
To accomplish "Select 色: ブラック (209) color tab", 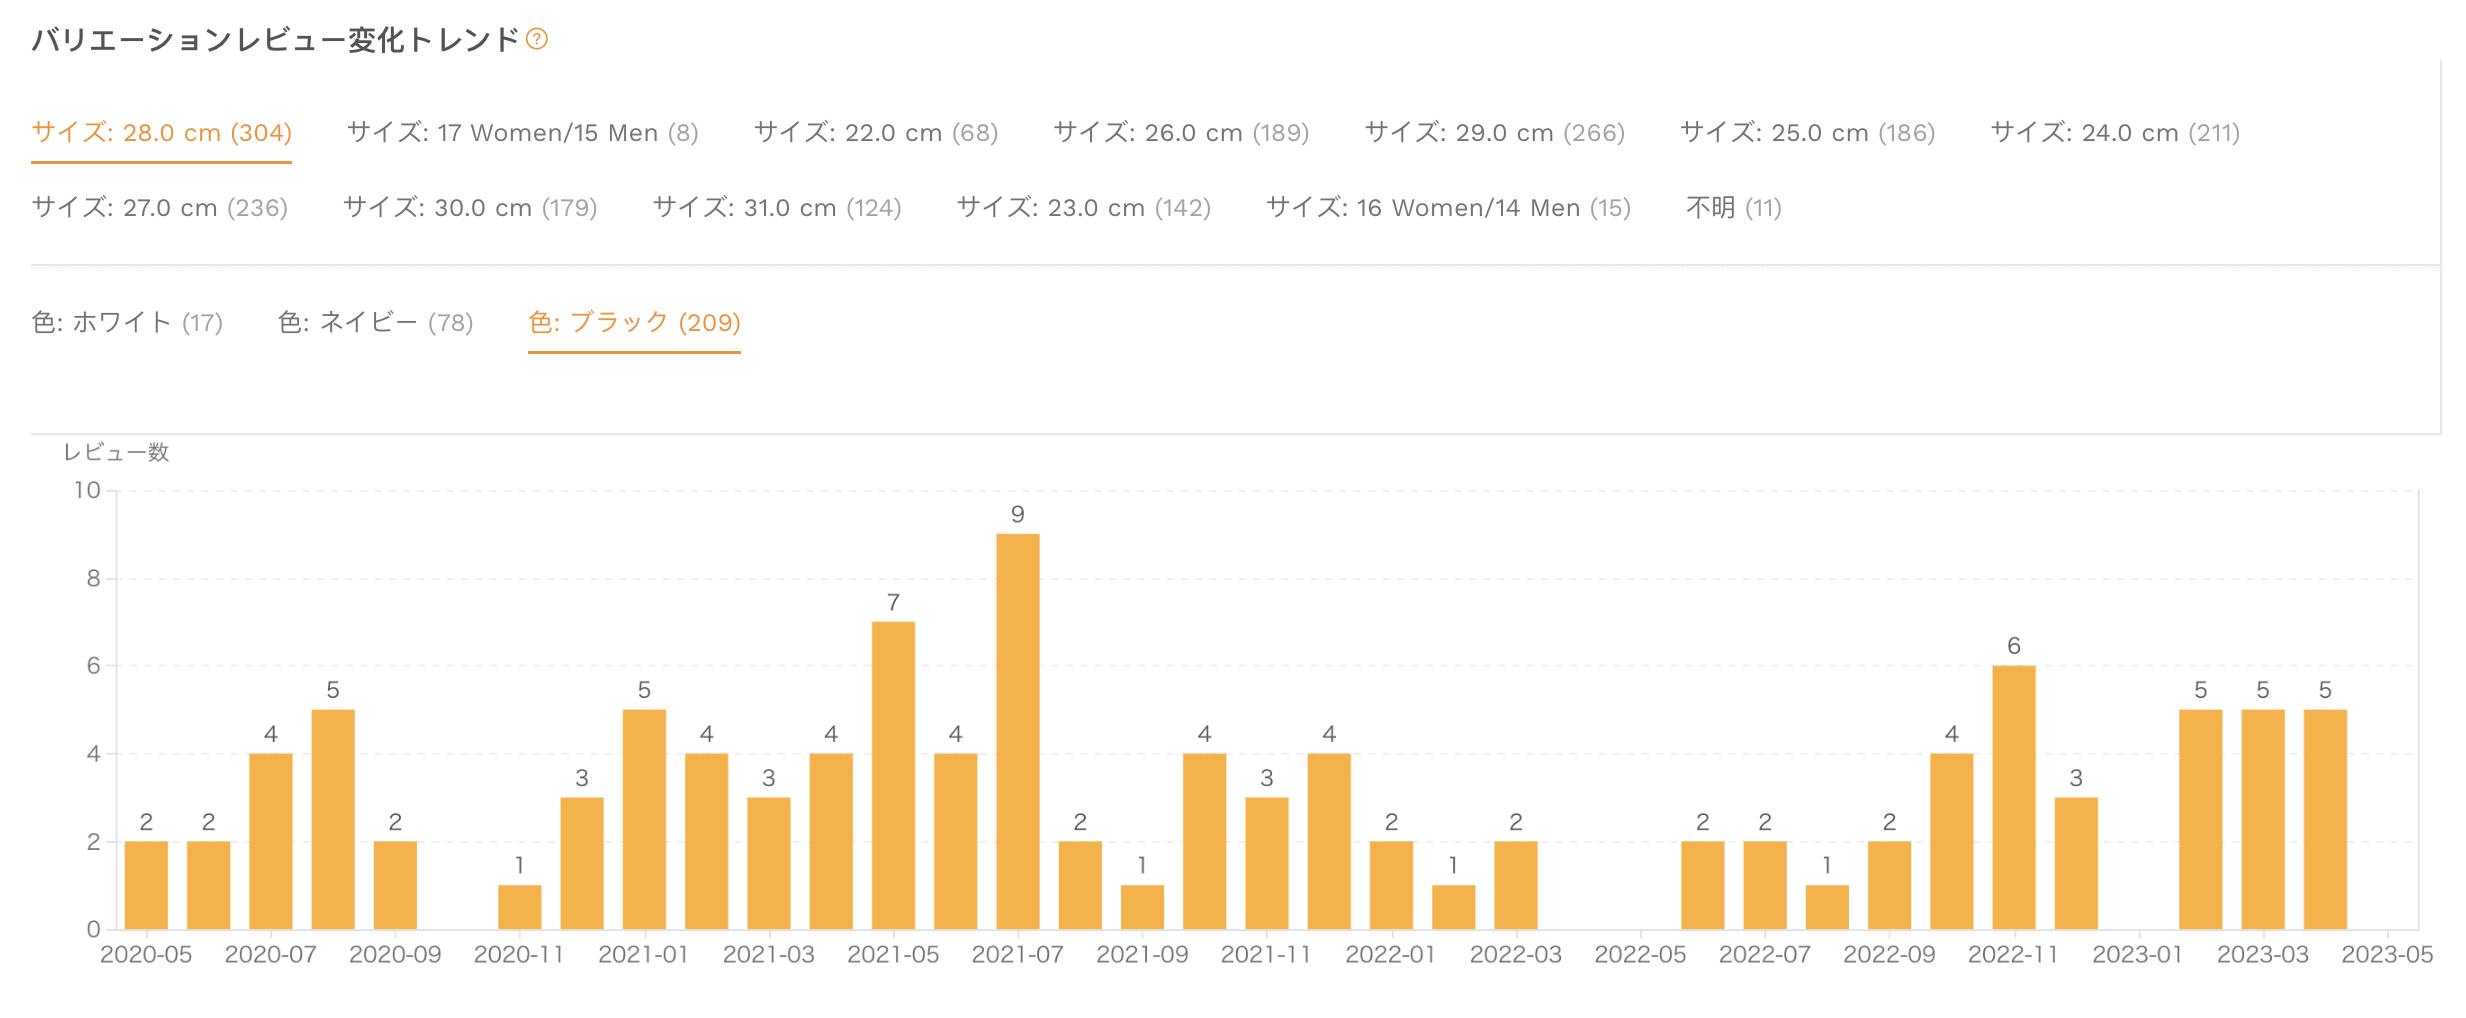I will tap(635, 323).
